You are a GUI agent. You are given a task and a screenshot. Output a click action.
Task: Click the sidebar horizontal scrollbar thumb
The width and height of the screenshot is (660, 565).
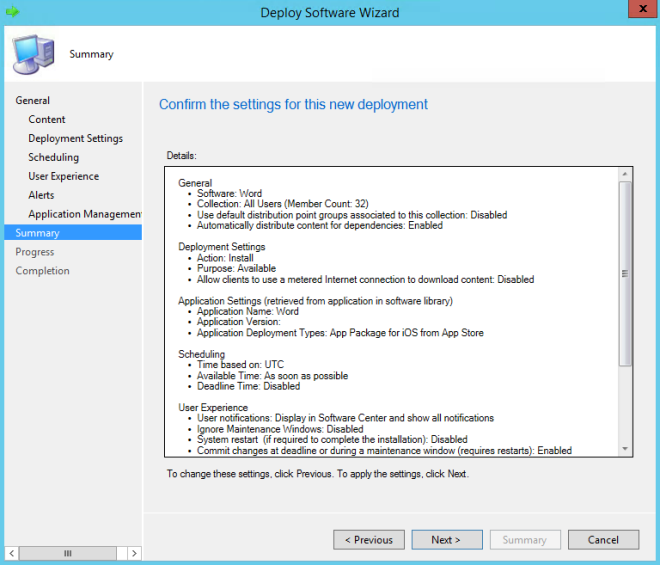pos(68,553)
